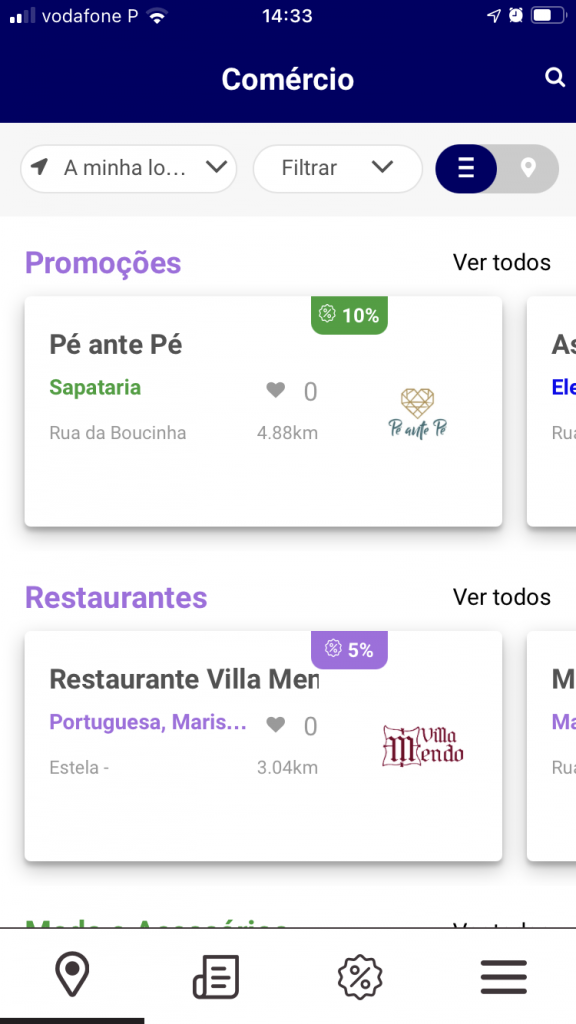Screen dimensions: 576x1024
Task: Click the location arrow in 'A minha lo…'
Action: click(x=39, y=168)
